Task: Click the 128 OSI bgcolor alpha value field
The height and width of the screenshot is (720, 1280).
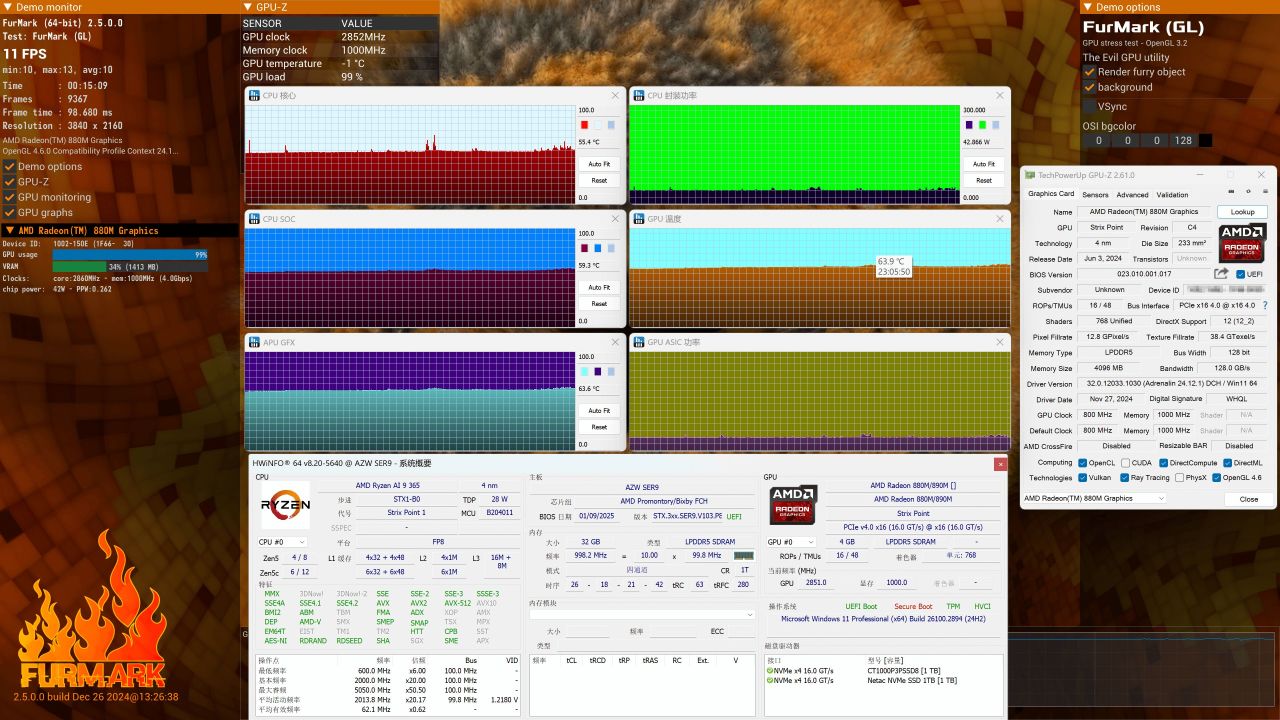Action: coord(1183,141)
